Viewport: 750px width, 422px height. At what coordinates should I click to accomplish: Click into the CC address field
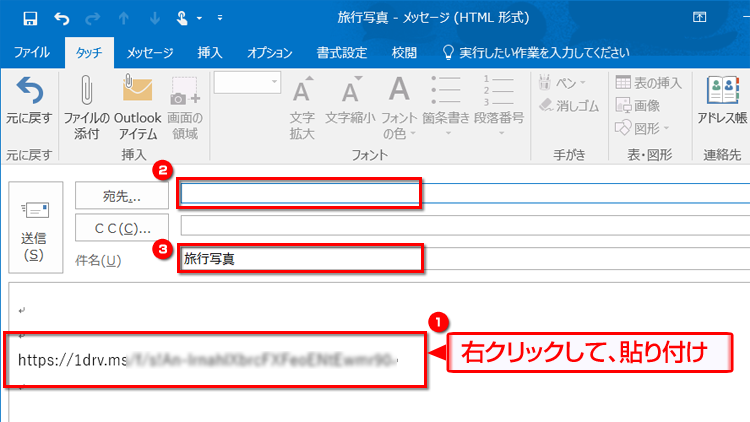point(465,225)
